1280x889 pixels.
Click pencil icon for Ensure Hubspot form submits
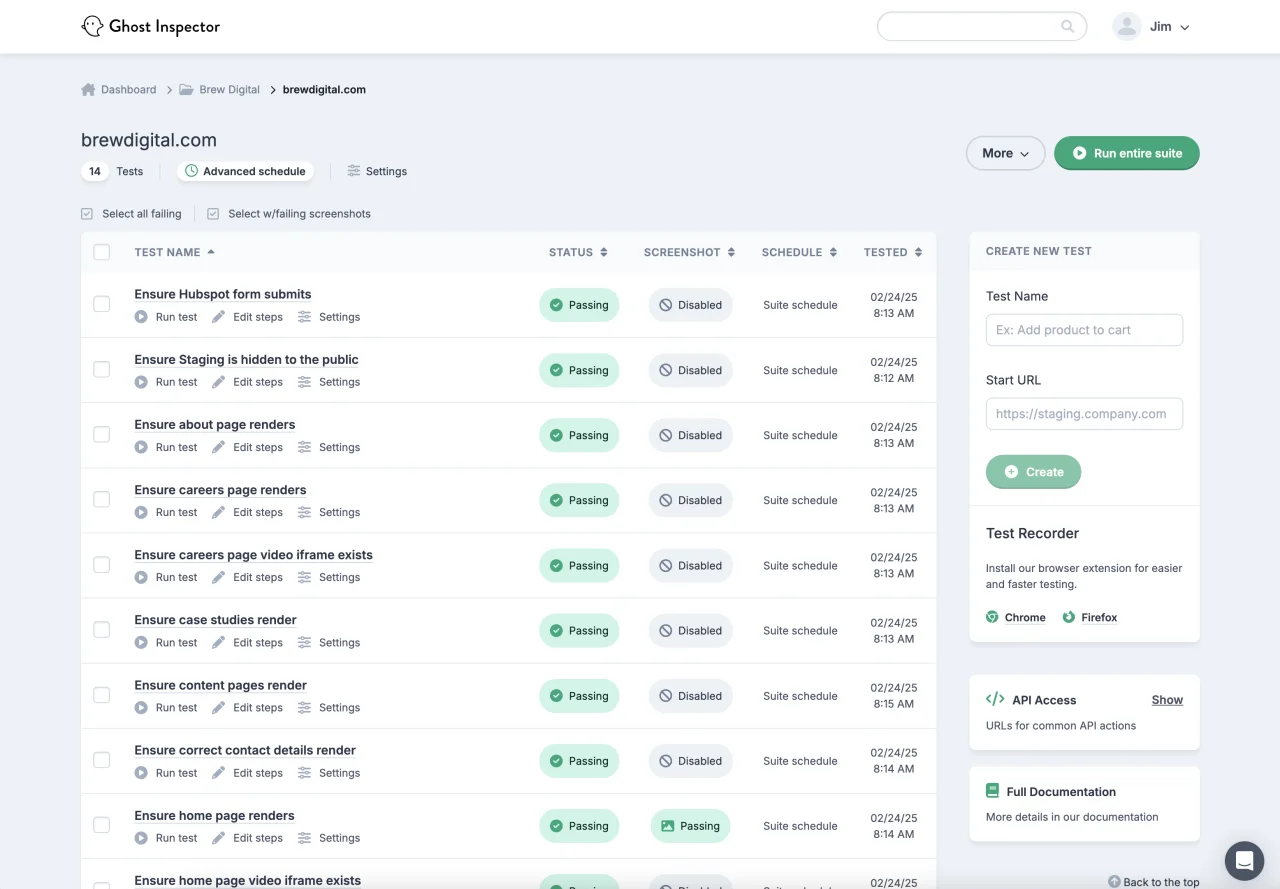click(219, 317)
